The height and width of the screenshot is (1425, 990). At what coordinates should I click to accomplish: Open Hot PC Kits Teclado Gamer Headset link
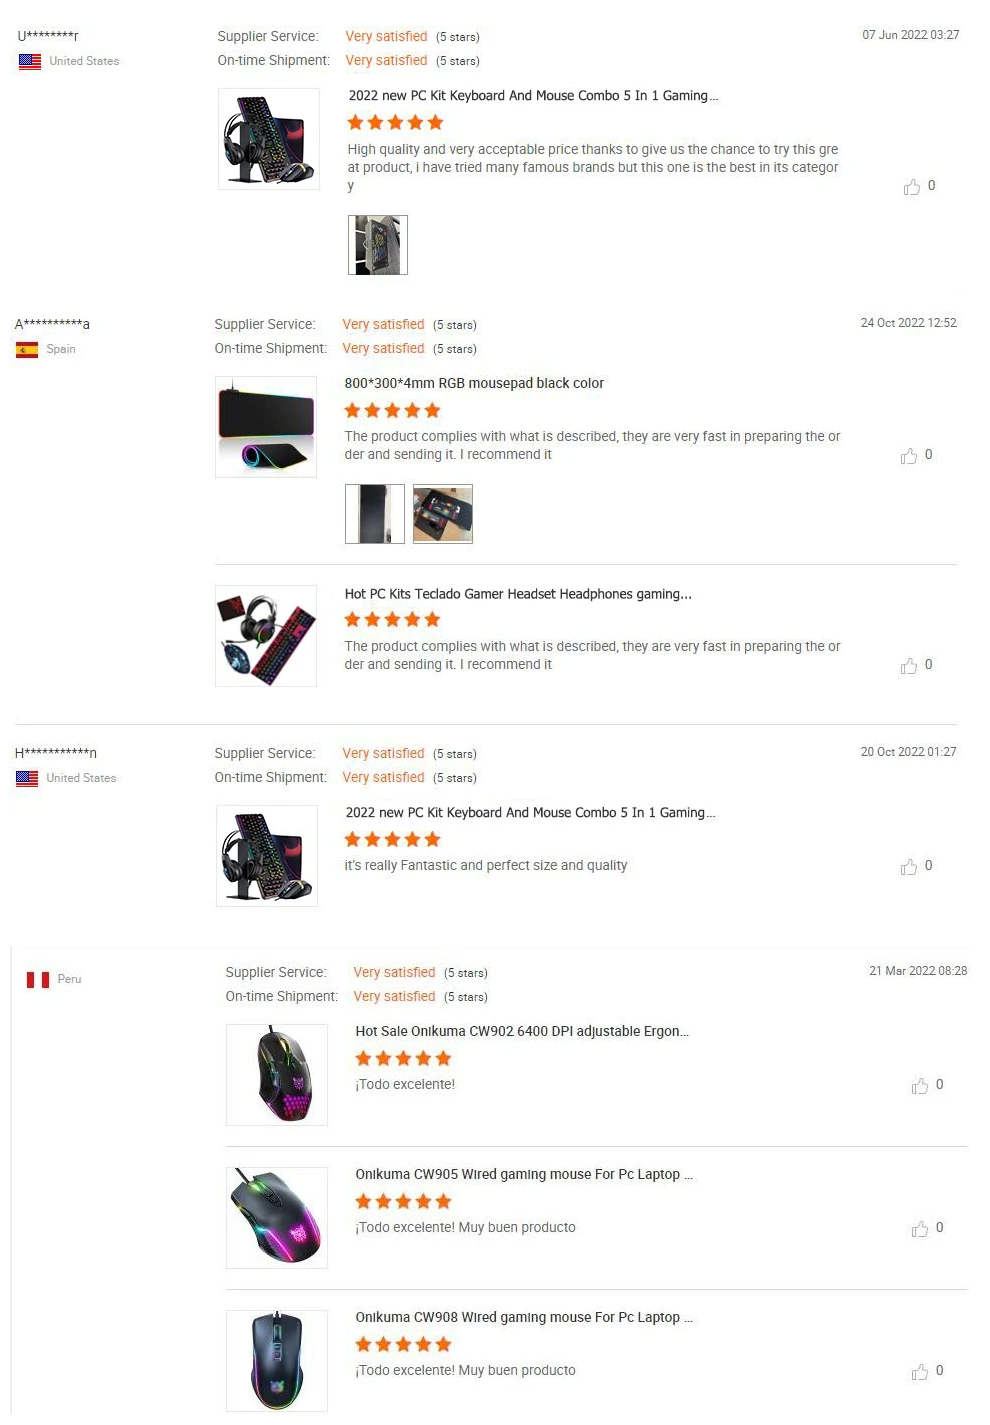click(x=518, y=594)
